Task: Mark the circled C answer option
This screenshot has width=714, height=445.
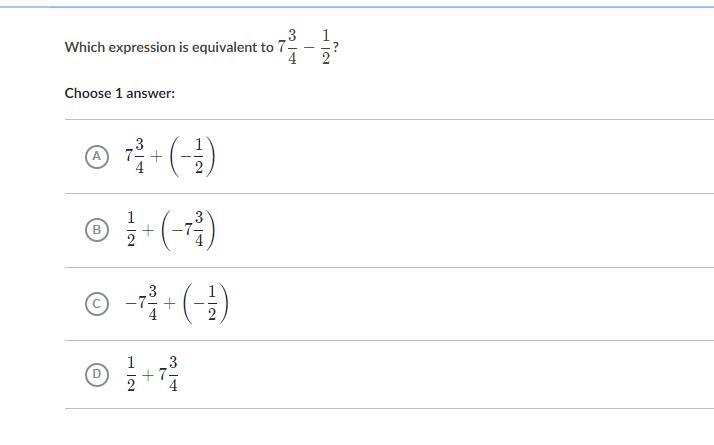Action: tap(97, 304)
